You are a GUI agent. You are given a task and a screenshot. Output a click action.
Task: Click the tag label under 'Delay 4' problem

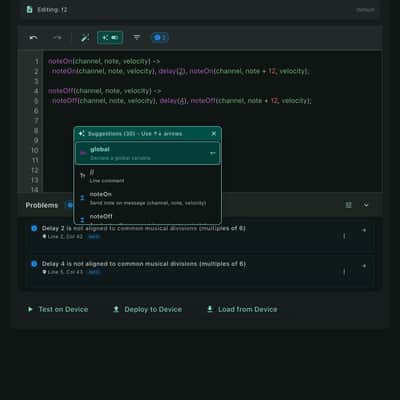click(94, 272)
